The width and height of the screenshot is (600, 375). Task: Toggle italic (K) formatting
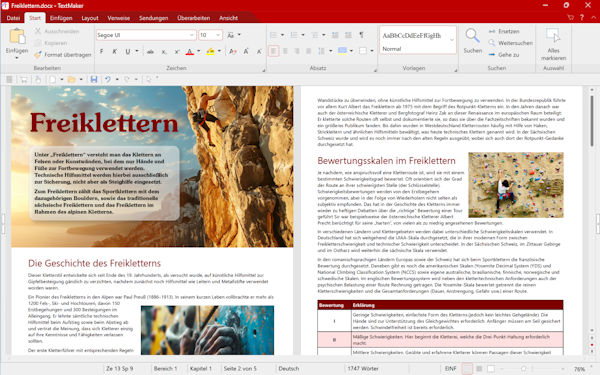pyautogui.click(x=114, y=51)
